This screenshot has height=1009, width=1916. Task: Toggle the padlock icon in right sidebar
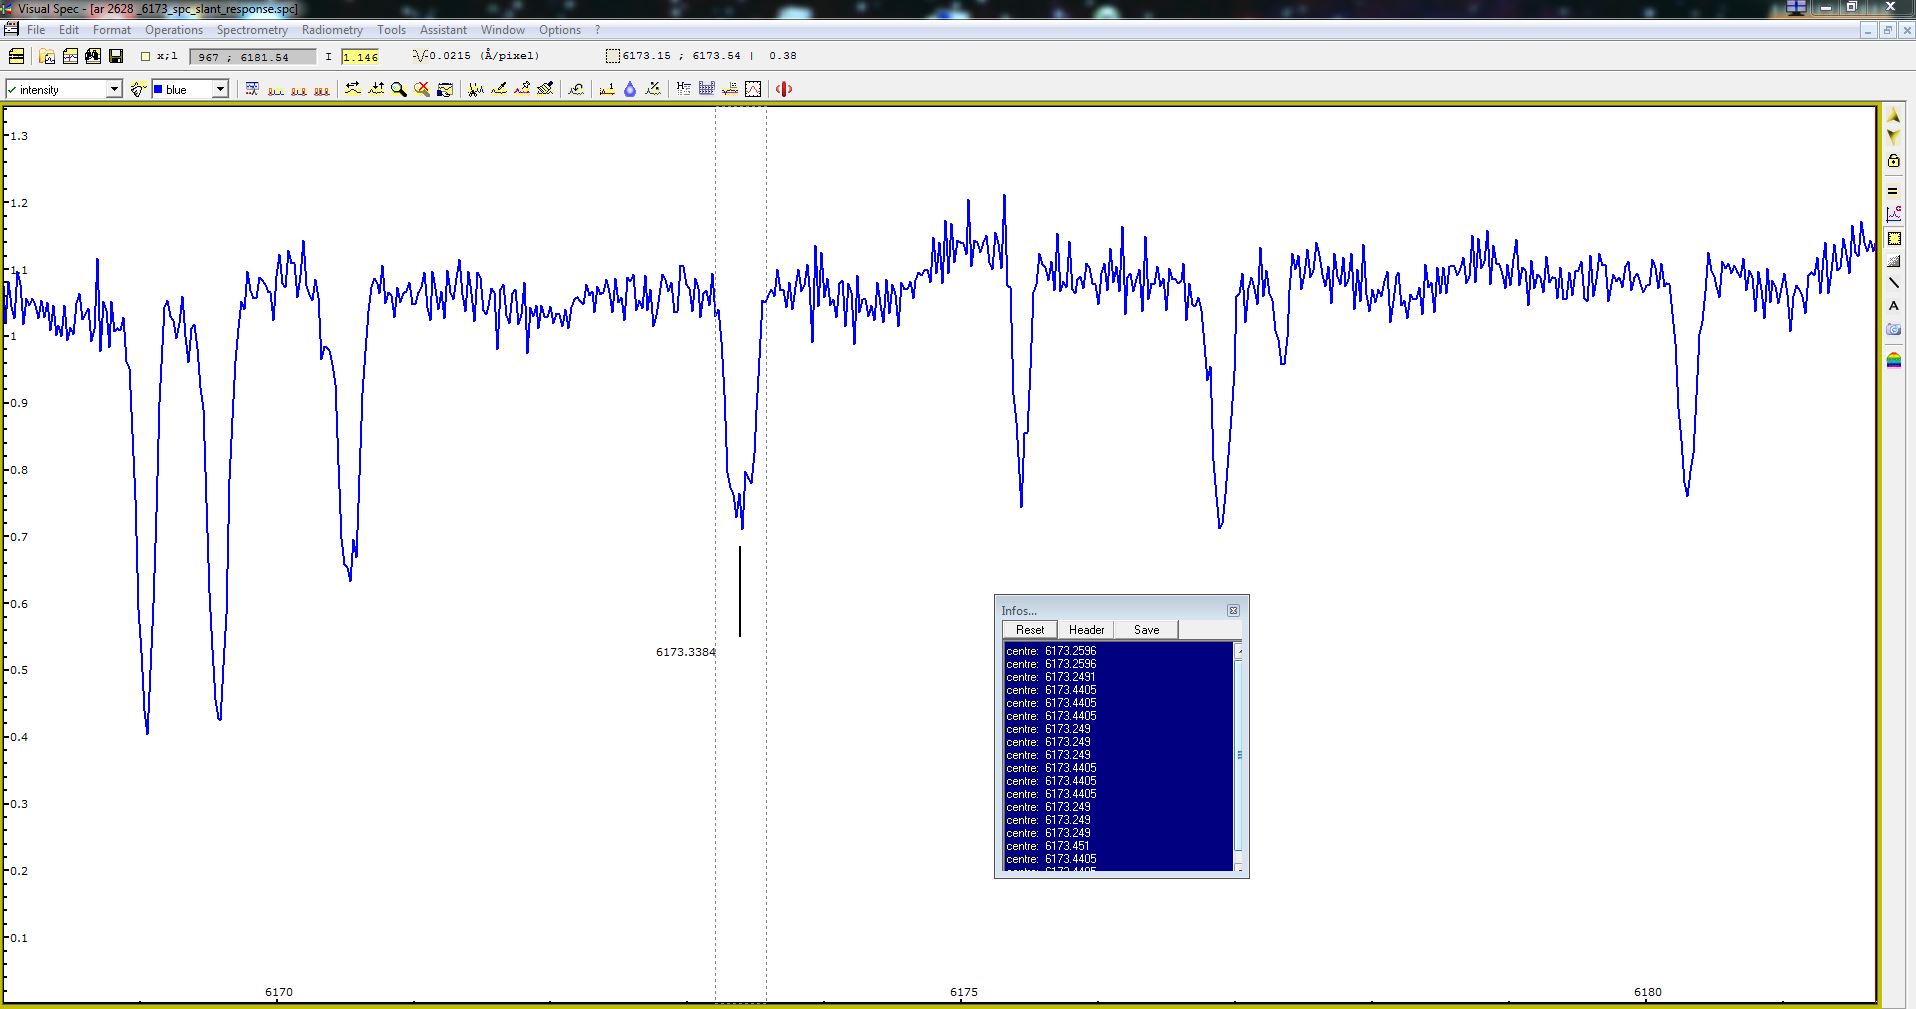(1893, 160)
